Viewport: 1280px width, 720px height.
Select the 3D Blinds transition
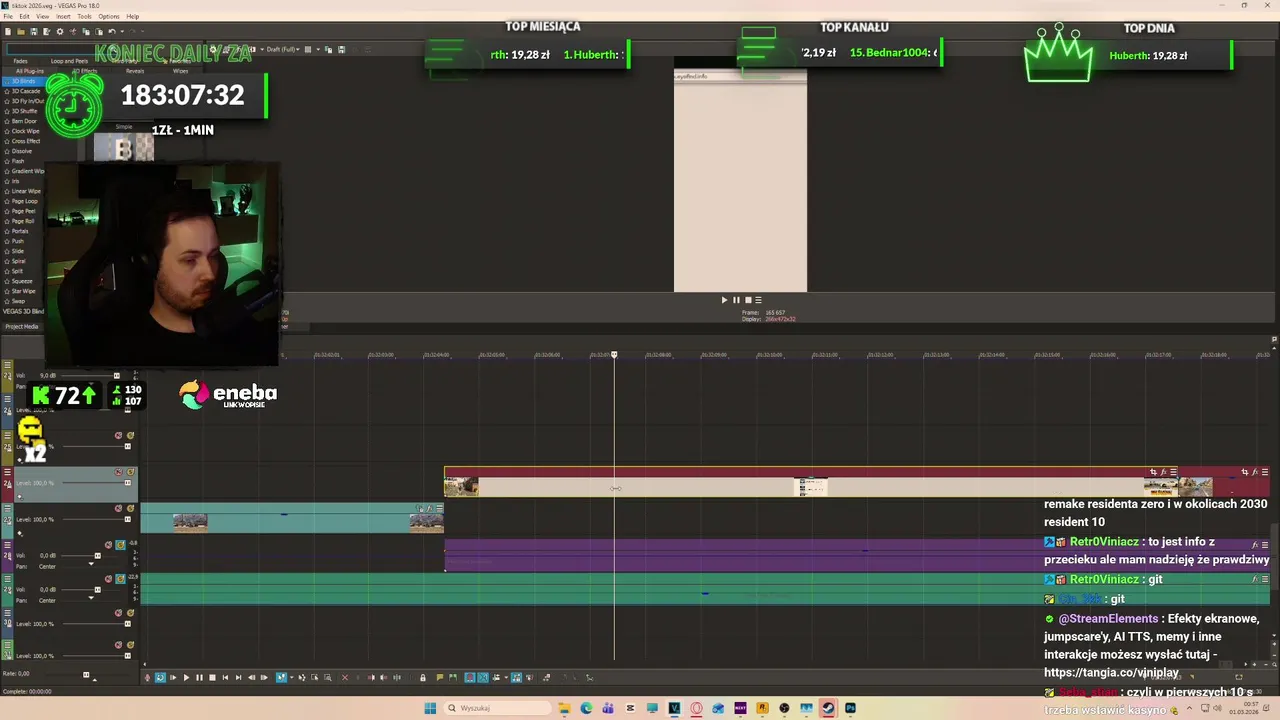(x=22, y=81)
